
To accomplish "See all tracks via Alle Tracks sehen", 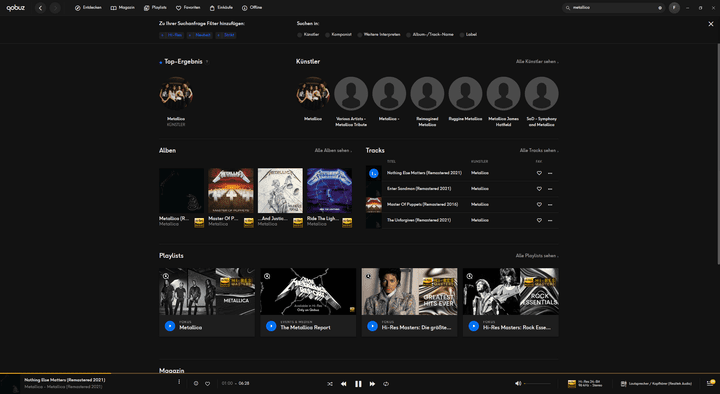I will [539, 151].
